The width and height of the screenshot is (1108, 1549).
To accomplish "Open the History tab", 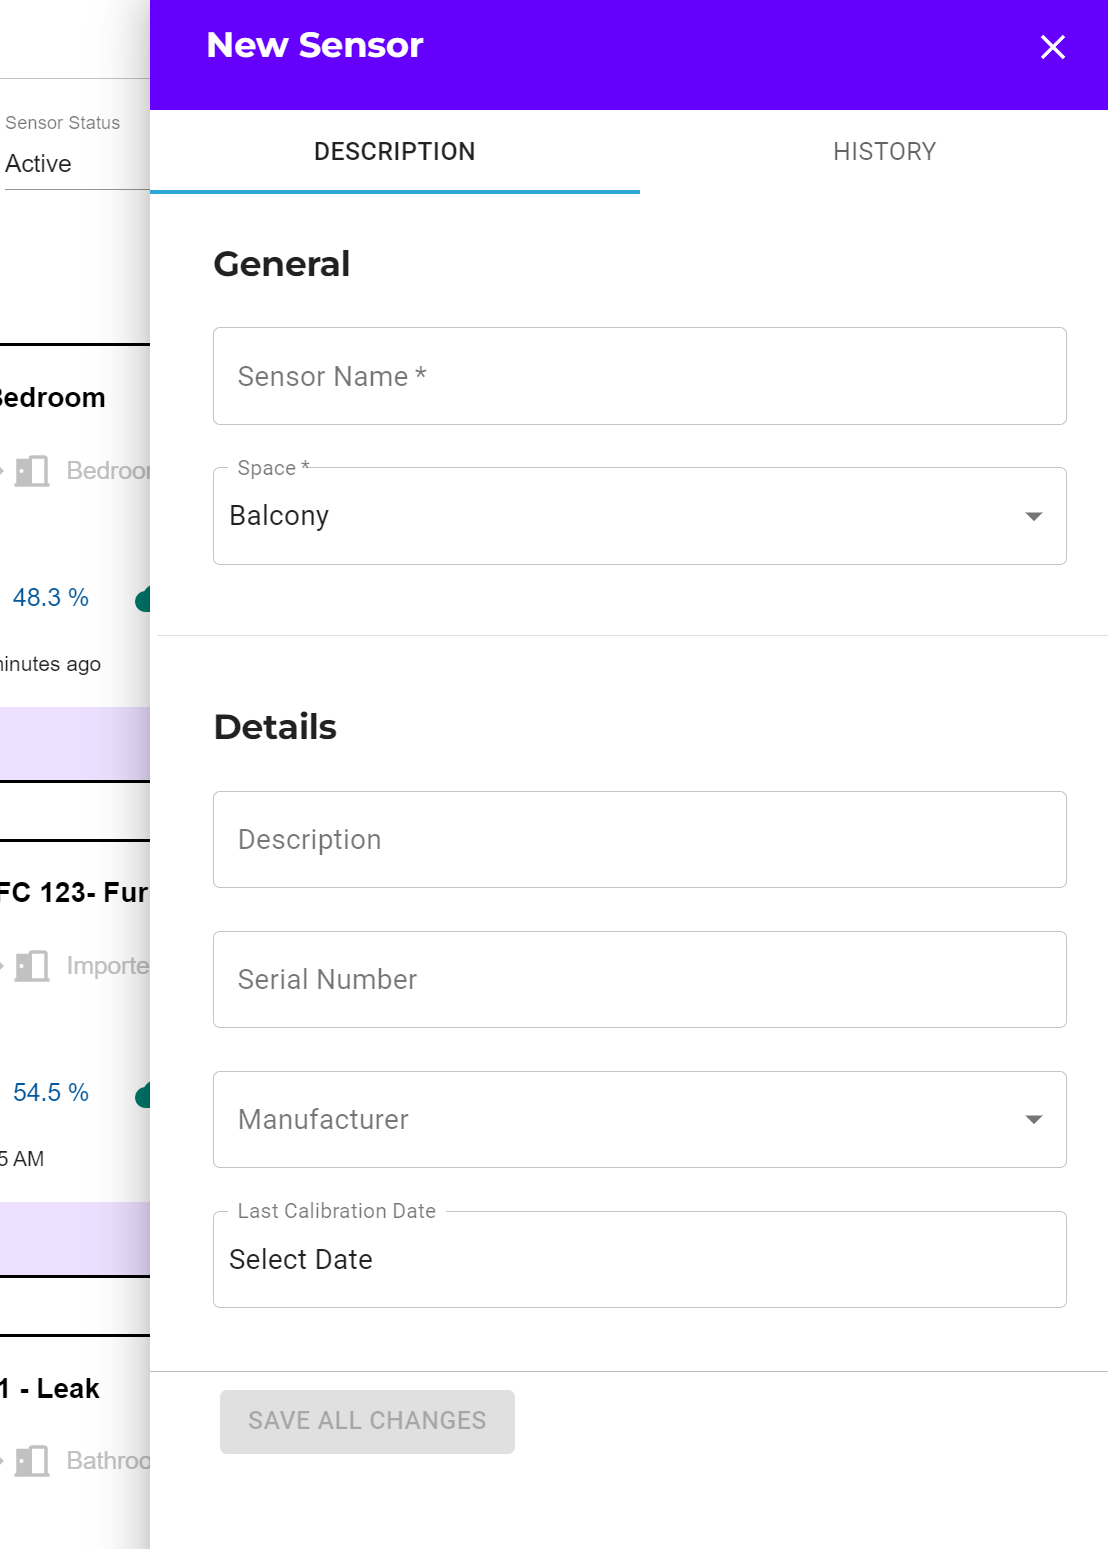I will 884,152.
